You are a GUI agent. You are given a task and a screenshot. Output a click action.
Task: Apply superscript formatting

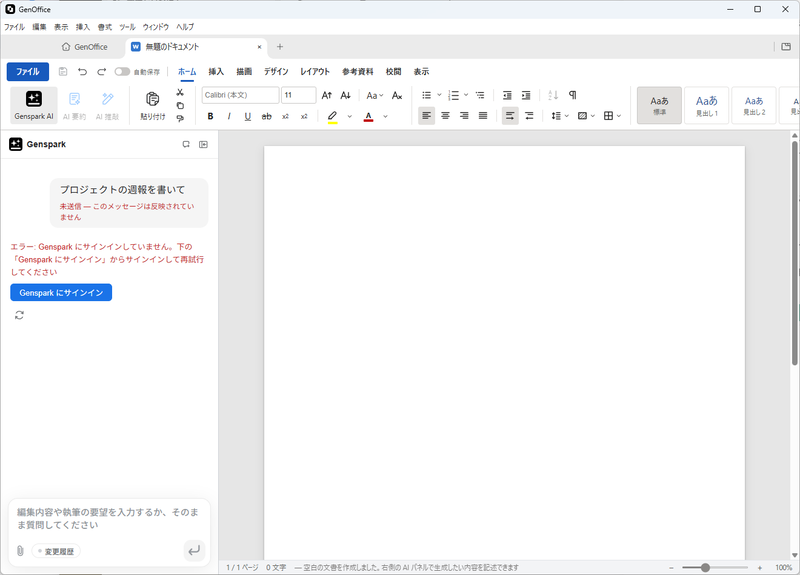[304, 116]
